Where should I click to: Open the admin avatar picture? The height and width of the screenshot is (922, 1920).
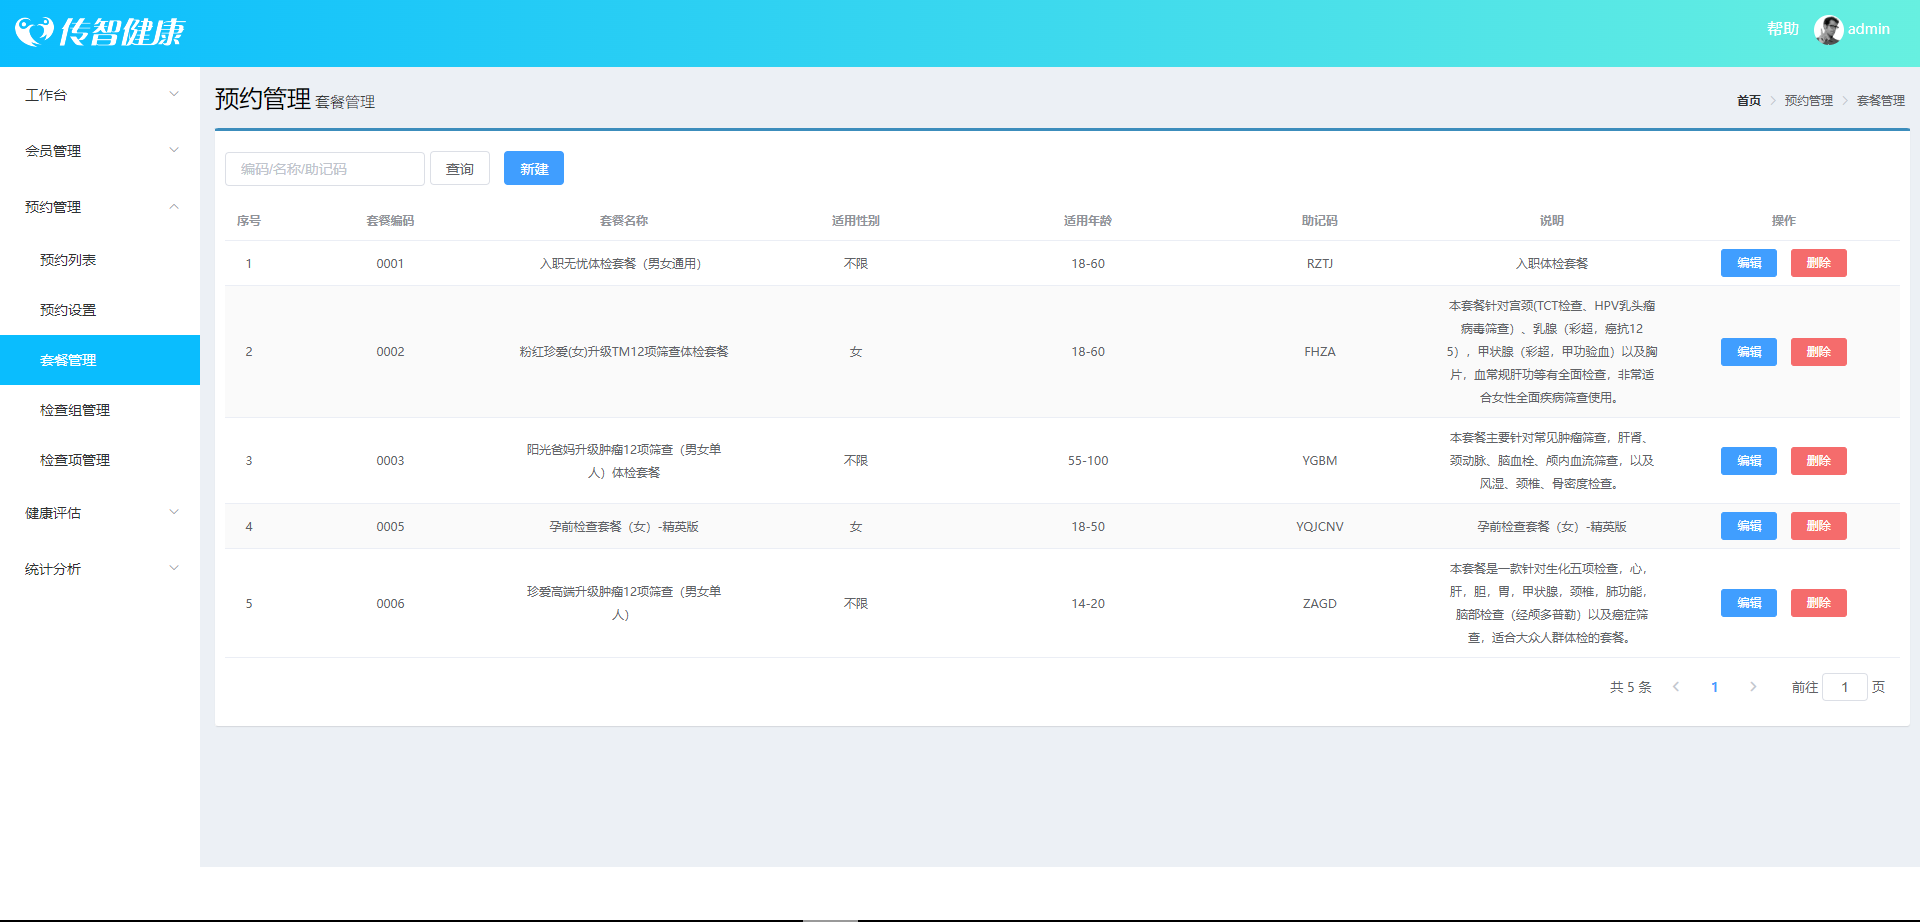[x=1829, y=30]
